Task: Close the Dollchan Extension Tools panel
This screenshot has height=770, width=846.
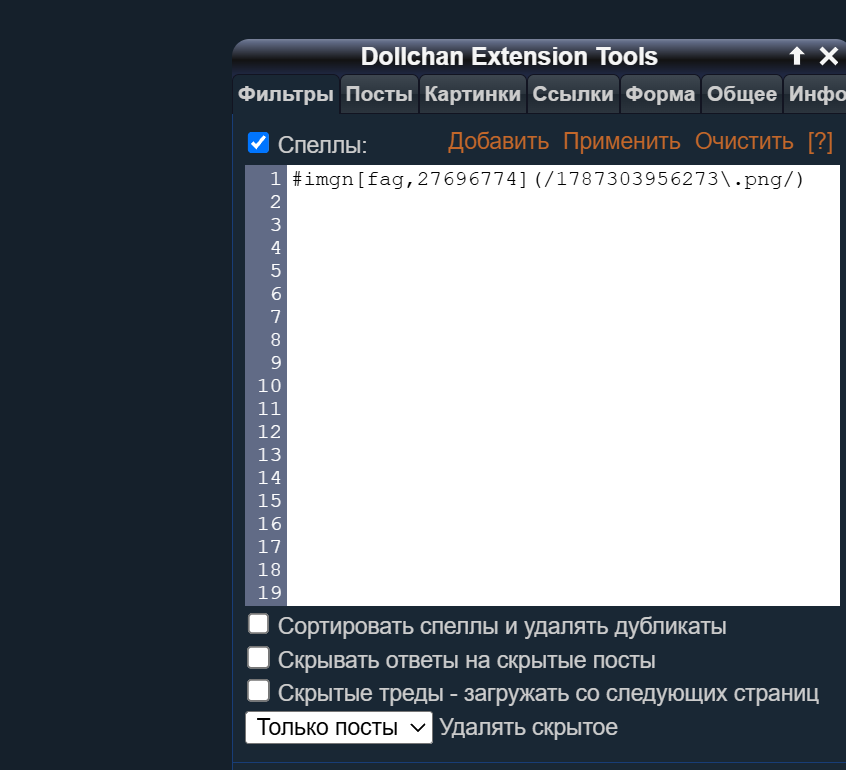Action: 829,56
